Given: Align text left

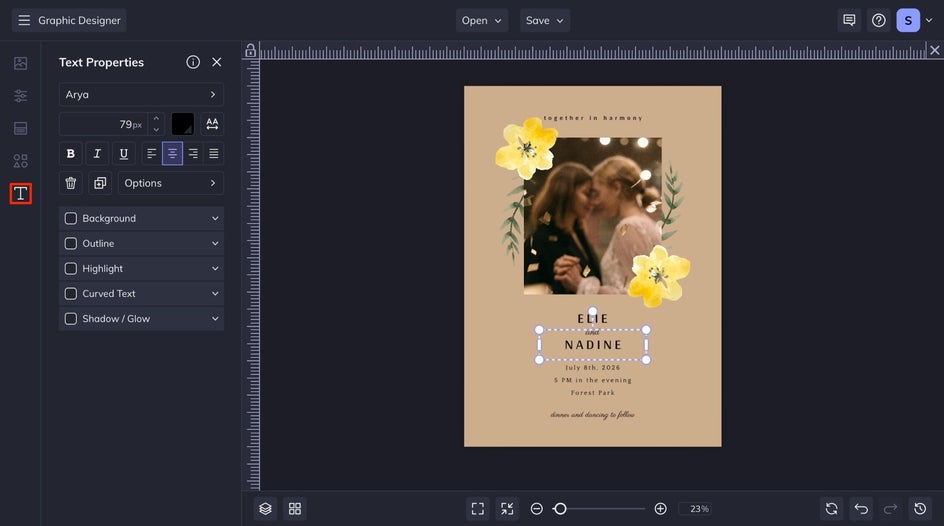Looking at the screenshot, I should 152,153.
